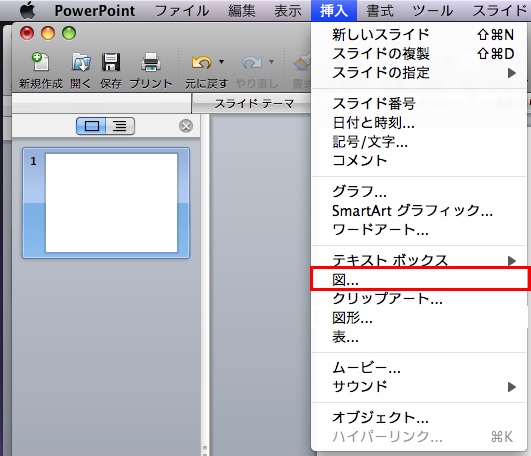Click the red close window button
This screenshot has width=531, height=456.
(27, 33)
